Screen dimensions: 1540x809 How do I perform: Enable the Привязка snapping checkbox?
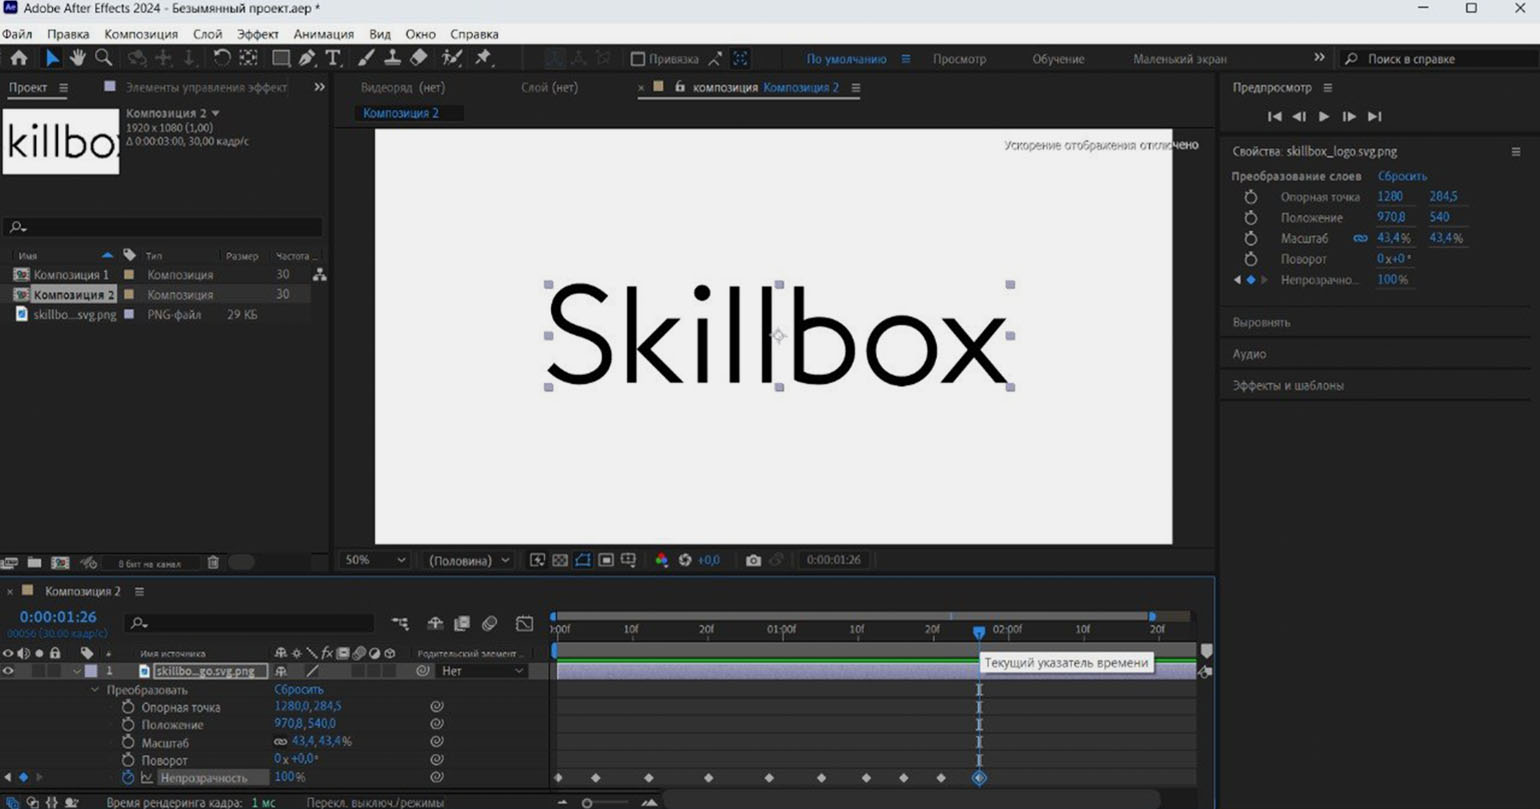[637, 59]
